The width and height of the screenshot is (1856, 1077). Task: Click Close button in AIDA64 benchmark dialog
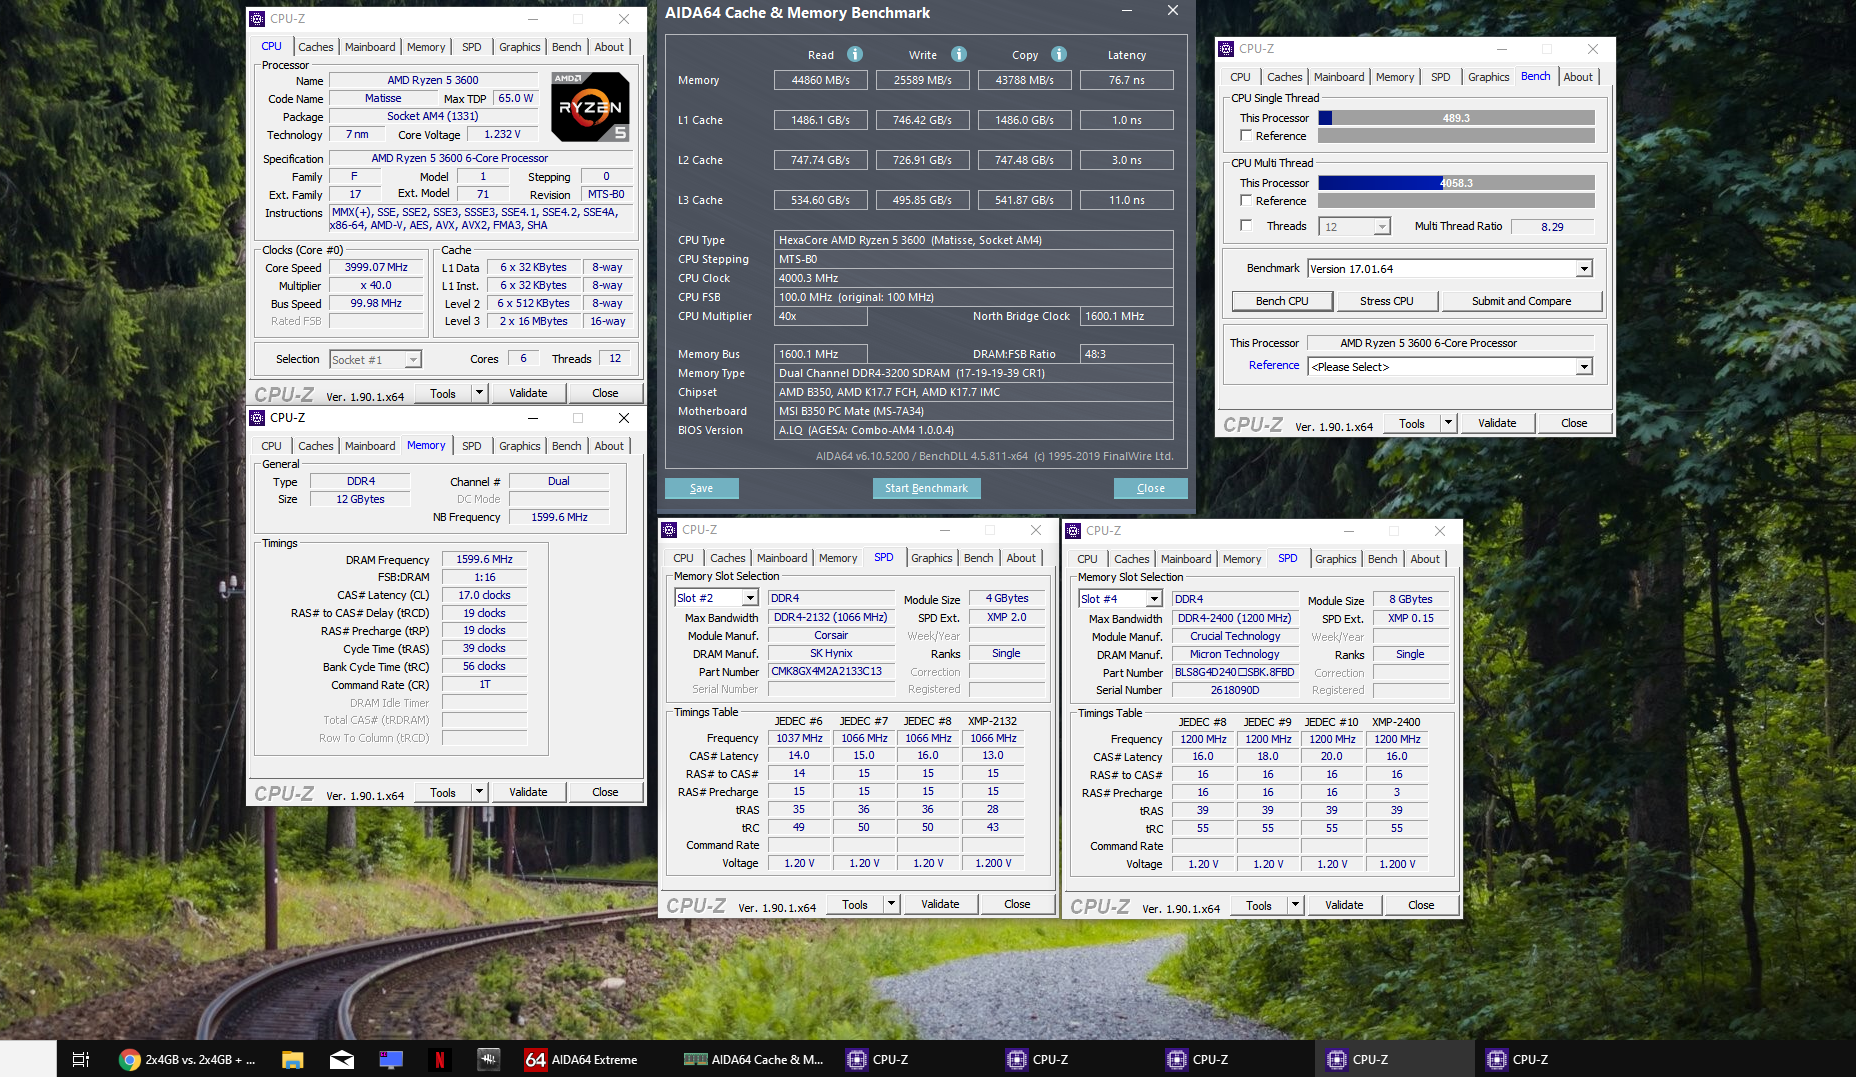(x=1150, y=488)
